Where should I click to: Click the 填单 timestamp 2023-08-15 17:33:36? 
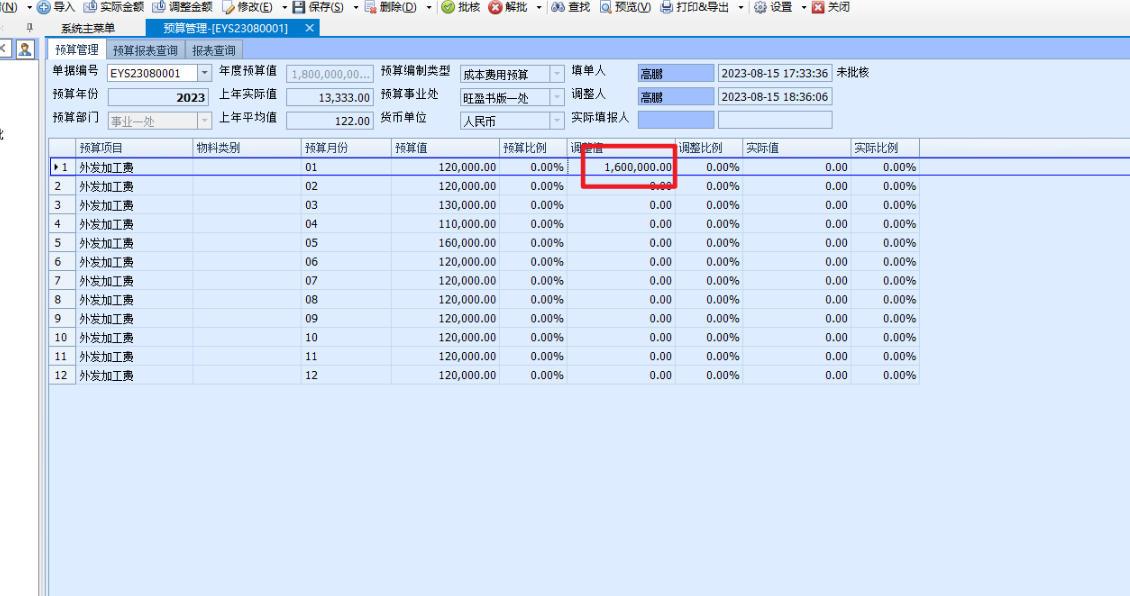[x=775, y=74]
